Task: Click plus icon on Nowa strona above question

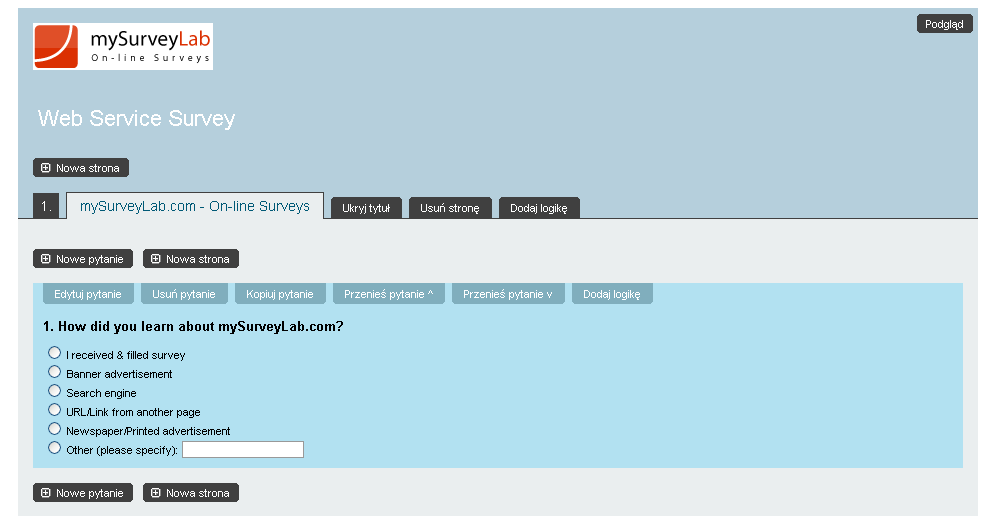Action: tap(155, 259)
